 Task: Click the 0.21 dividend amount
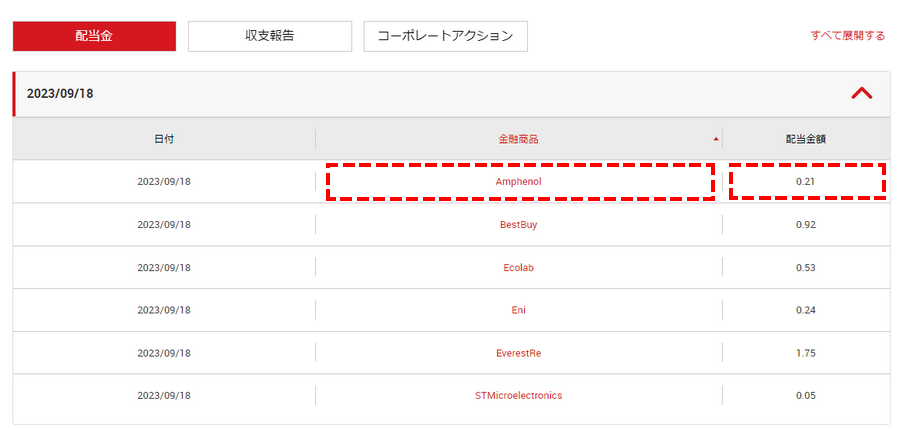coord(806,181)
